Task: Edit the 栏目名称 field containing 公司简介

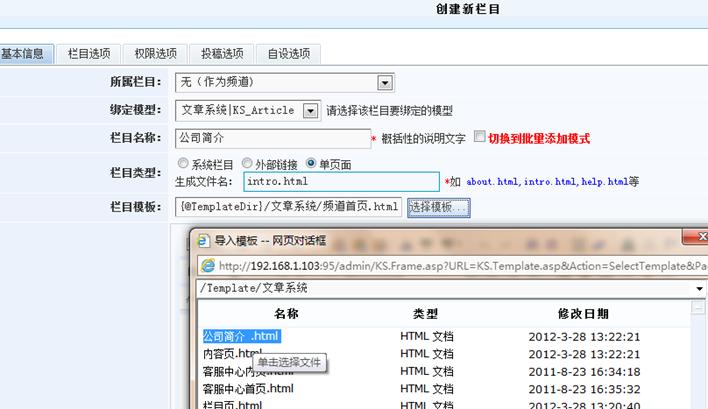Action: point(273,139)
